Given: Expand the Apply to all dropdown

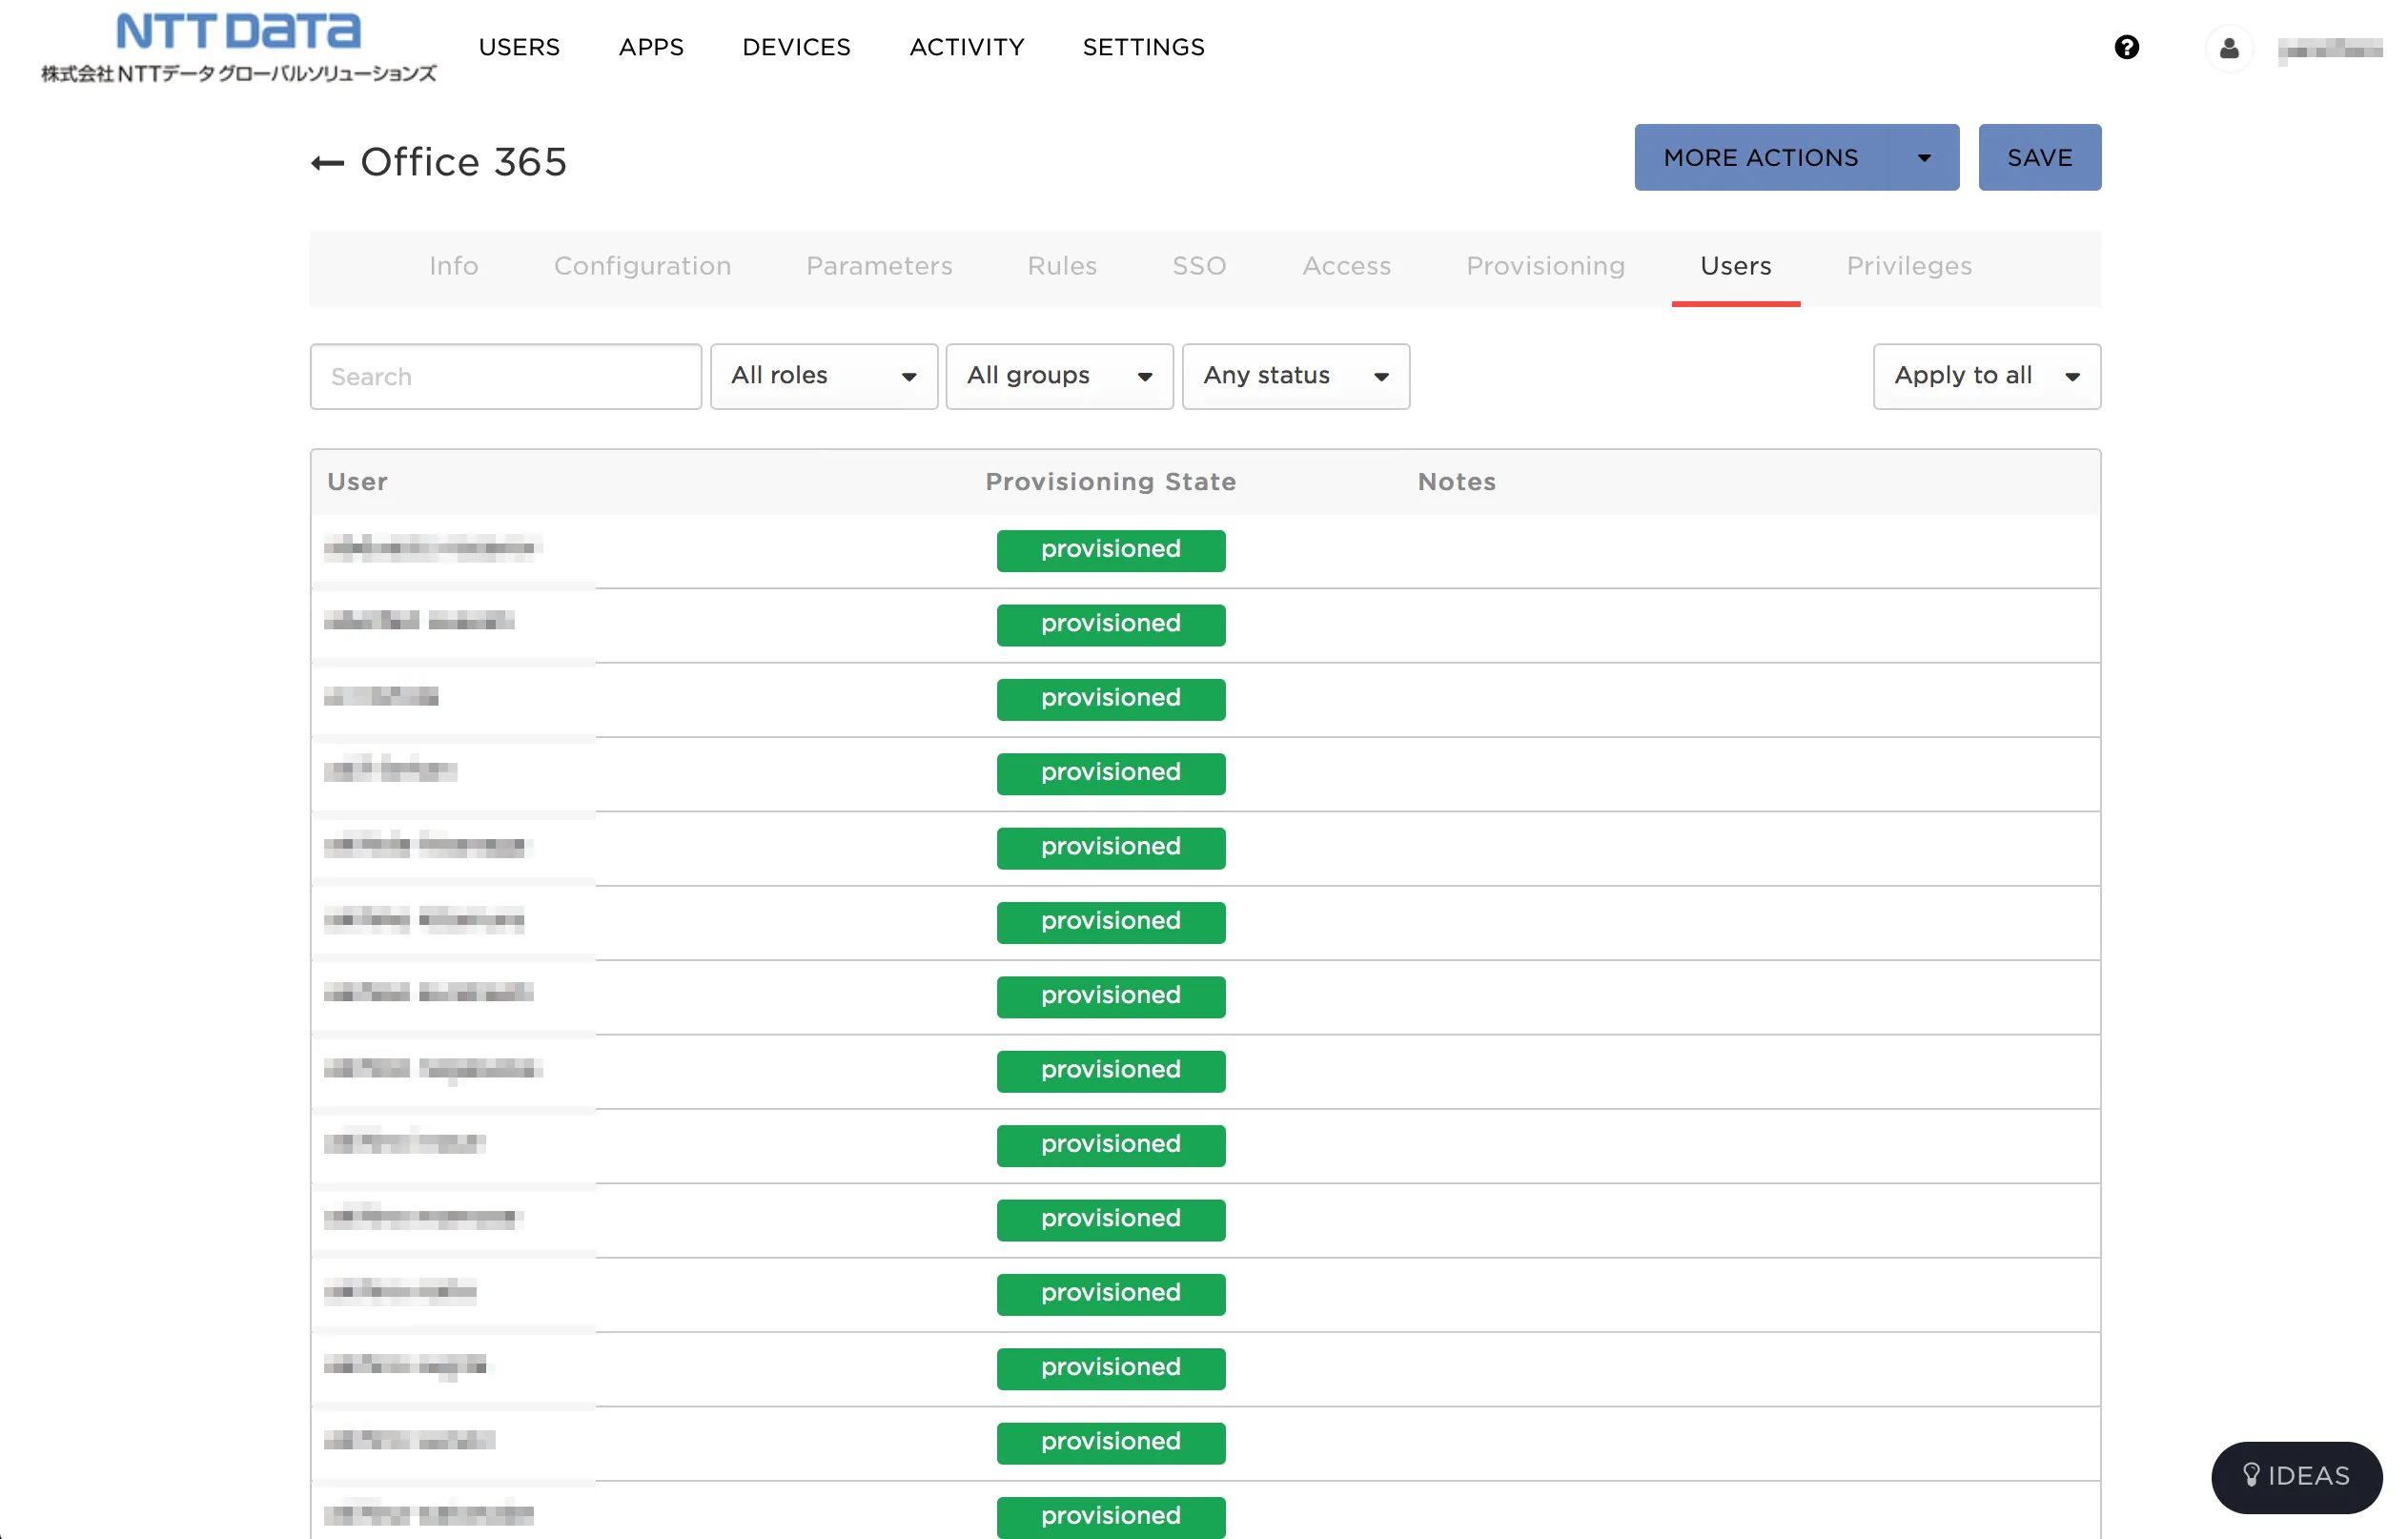Looking at the screenshot, I should click(1986, 376).
